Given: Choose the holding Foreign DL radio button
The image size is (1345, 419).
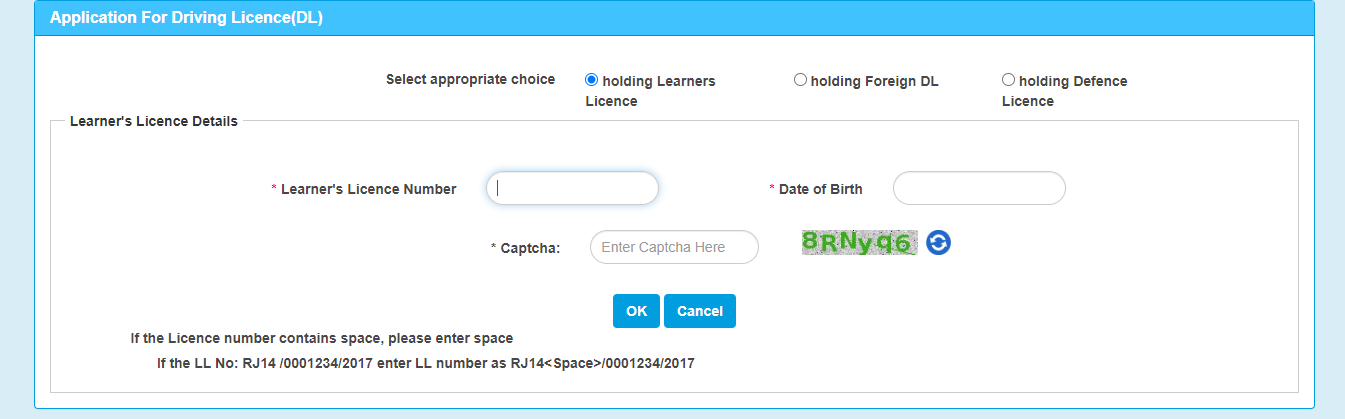Looking at the screenshot, I should (x=800, y=80).
